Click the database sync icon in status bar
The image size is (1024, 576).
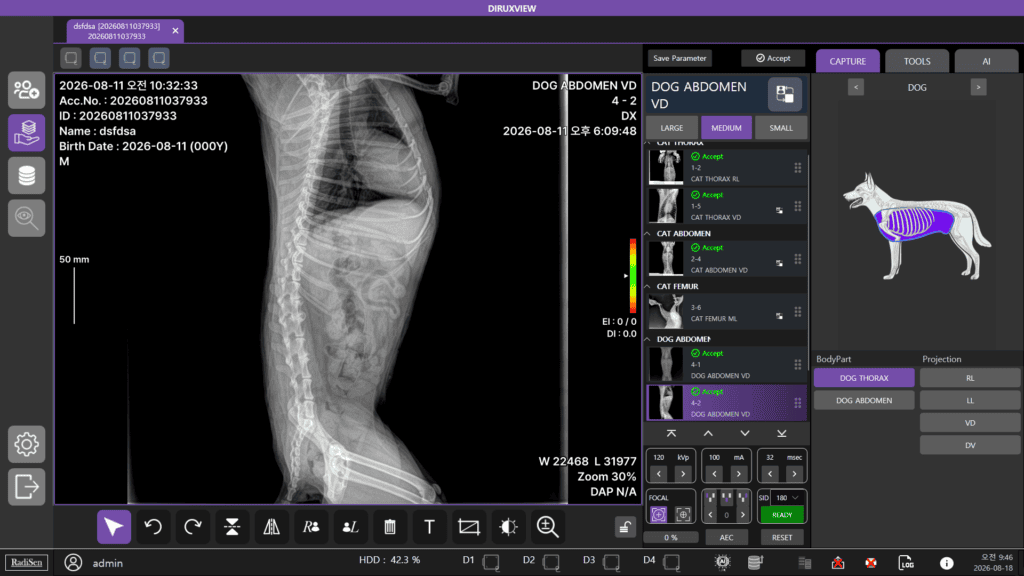[x=755, y=562]
